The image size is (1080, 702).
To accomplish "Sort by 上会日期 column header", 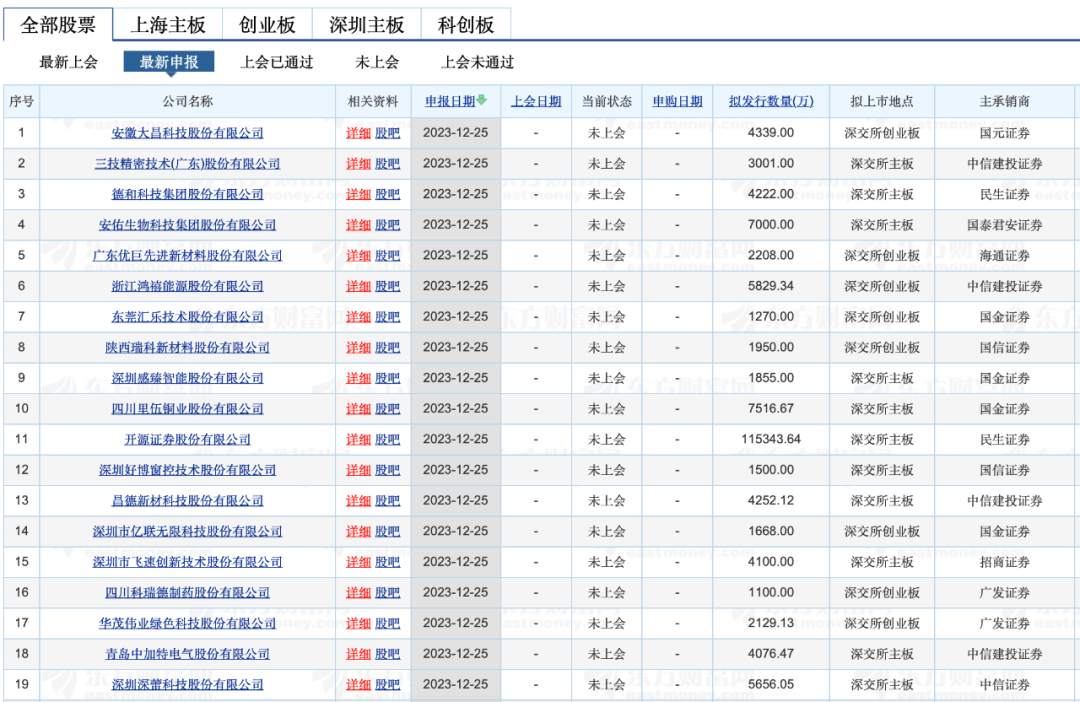I will 536,101.
